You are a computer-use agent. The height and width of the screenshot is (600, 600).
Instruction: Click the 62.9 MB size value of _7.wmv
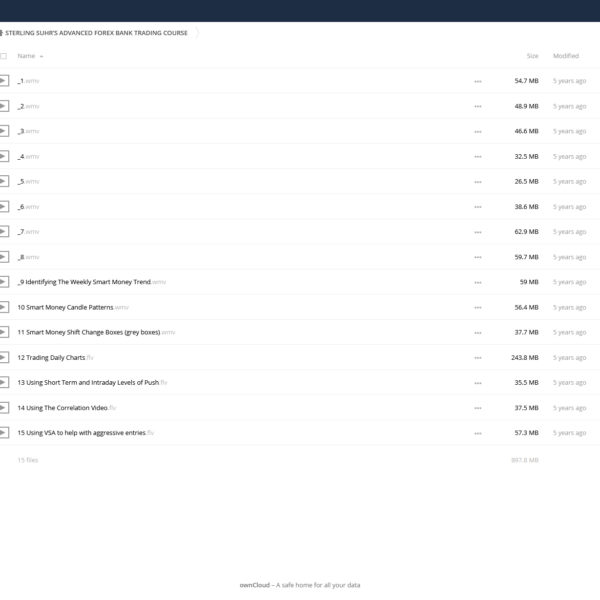point(526,232)
